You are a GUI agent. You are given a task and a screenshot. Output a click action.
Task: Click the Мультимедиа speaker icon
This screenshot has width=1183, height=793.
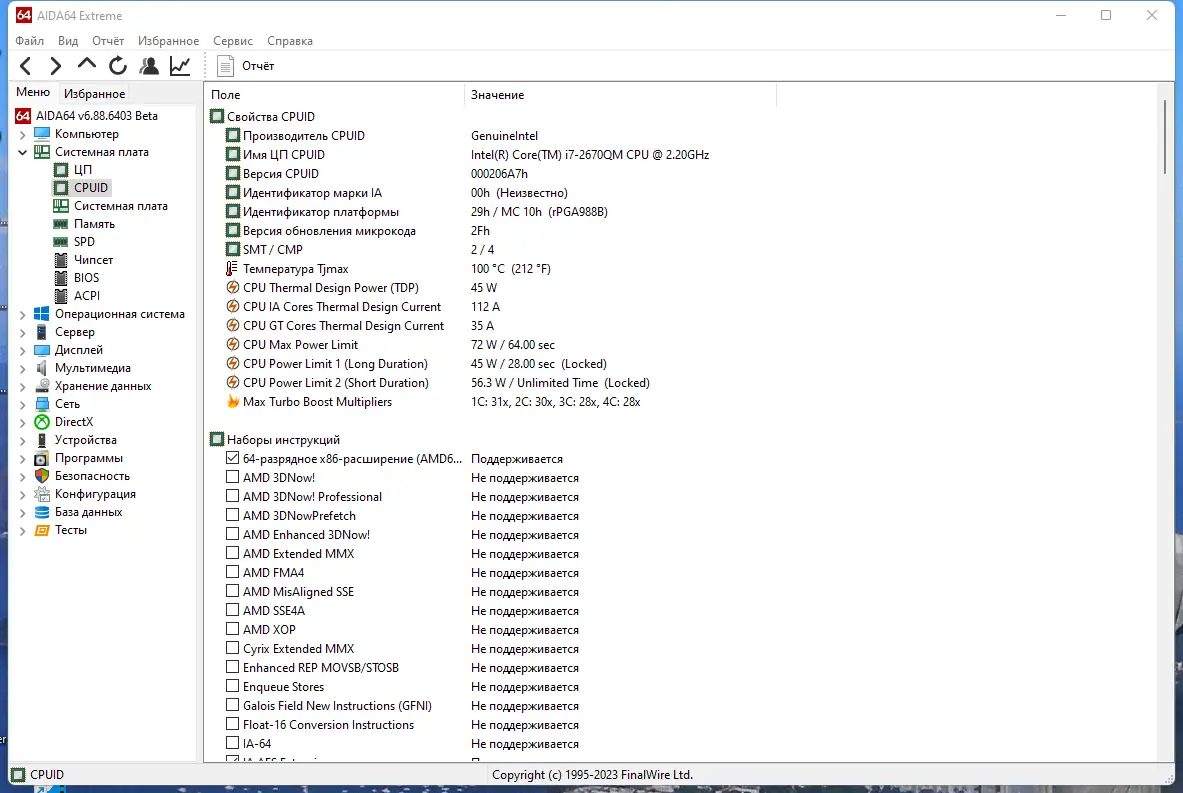42,368
